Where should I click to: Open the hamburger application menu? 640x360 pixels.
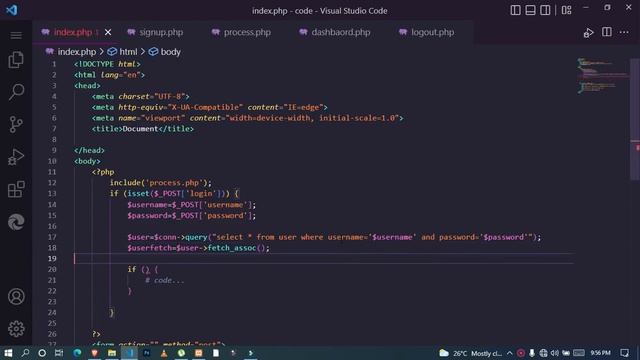(x=16, y=36)
